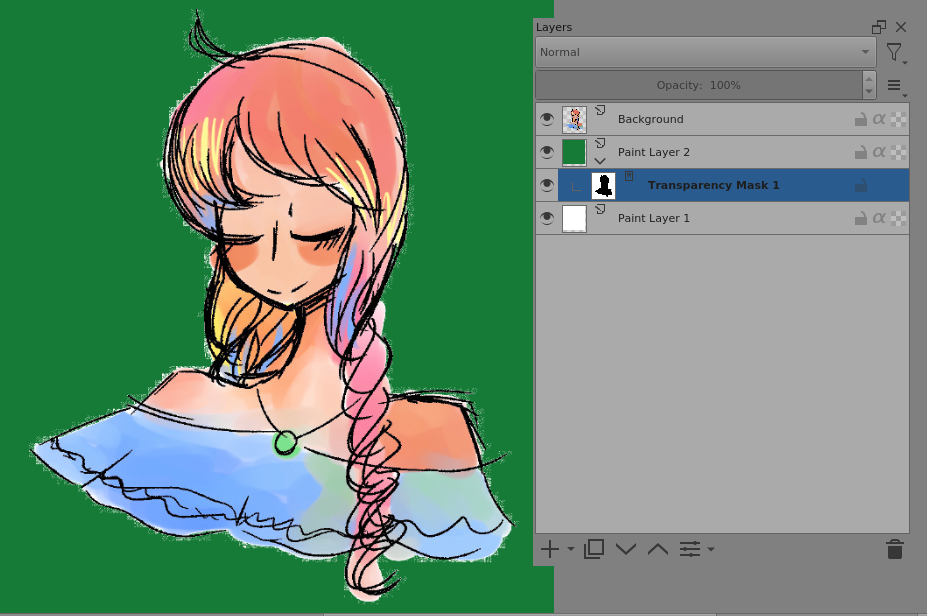Toggle visibility of Transparency Mask 1
Image resolution: width=927 pixels, height=616 pixels.
(547, 186)
